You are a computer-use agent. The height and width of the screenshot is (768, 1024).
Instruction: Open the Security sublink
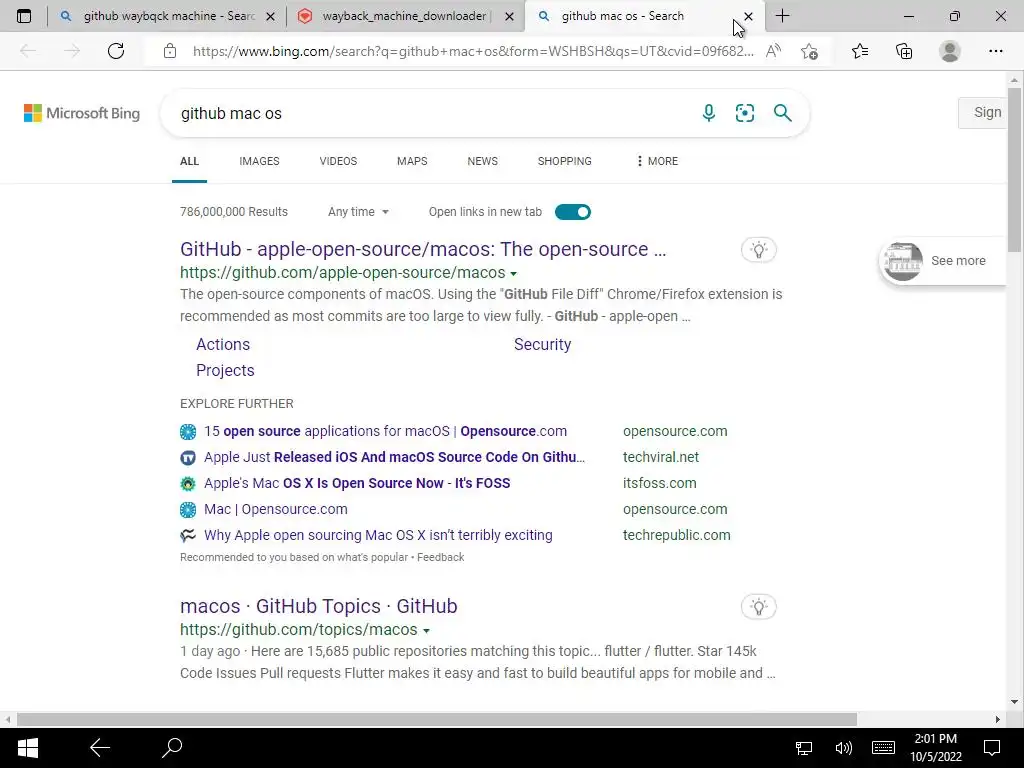click(x=542, y=344)
